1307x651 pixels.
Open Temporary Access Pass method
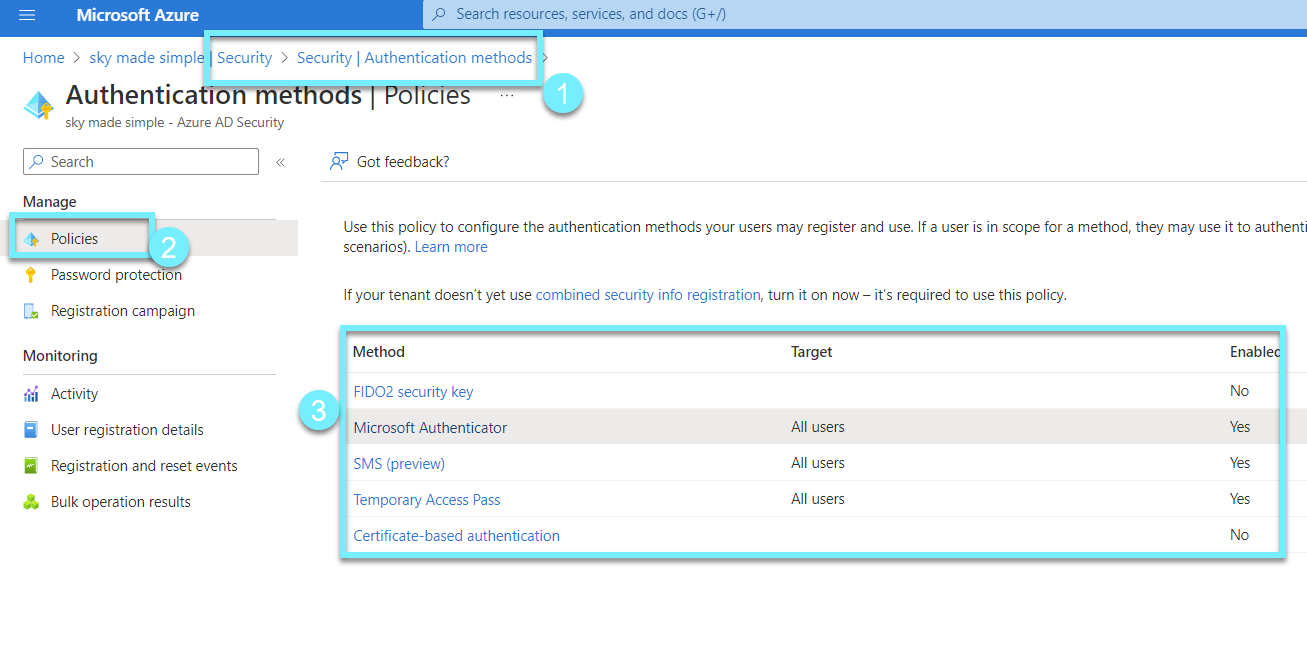(x=427, y=500)
